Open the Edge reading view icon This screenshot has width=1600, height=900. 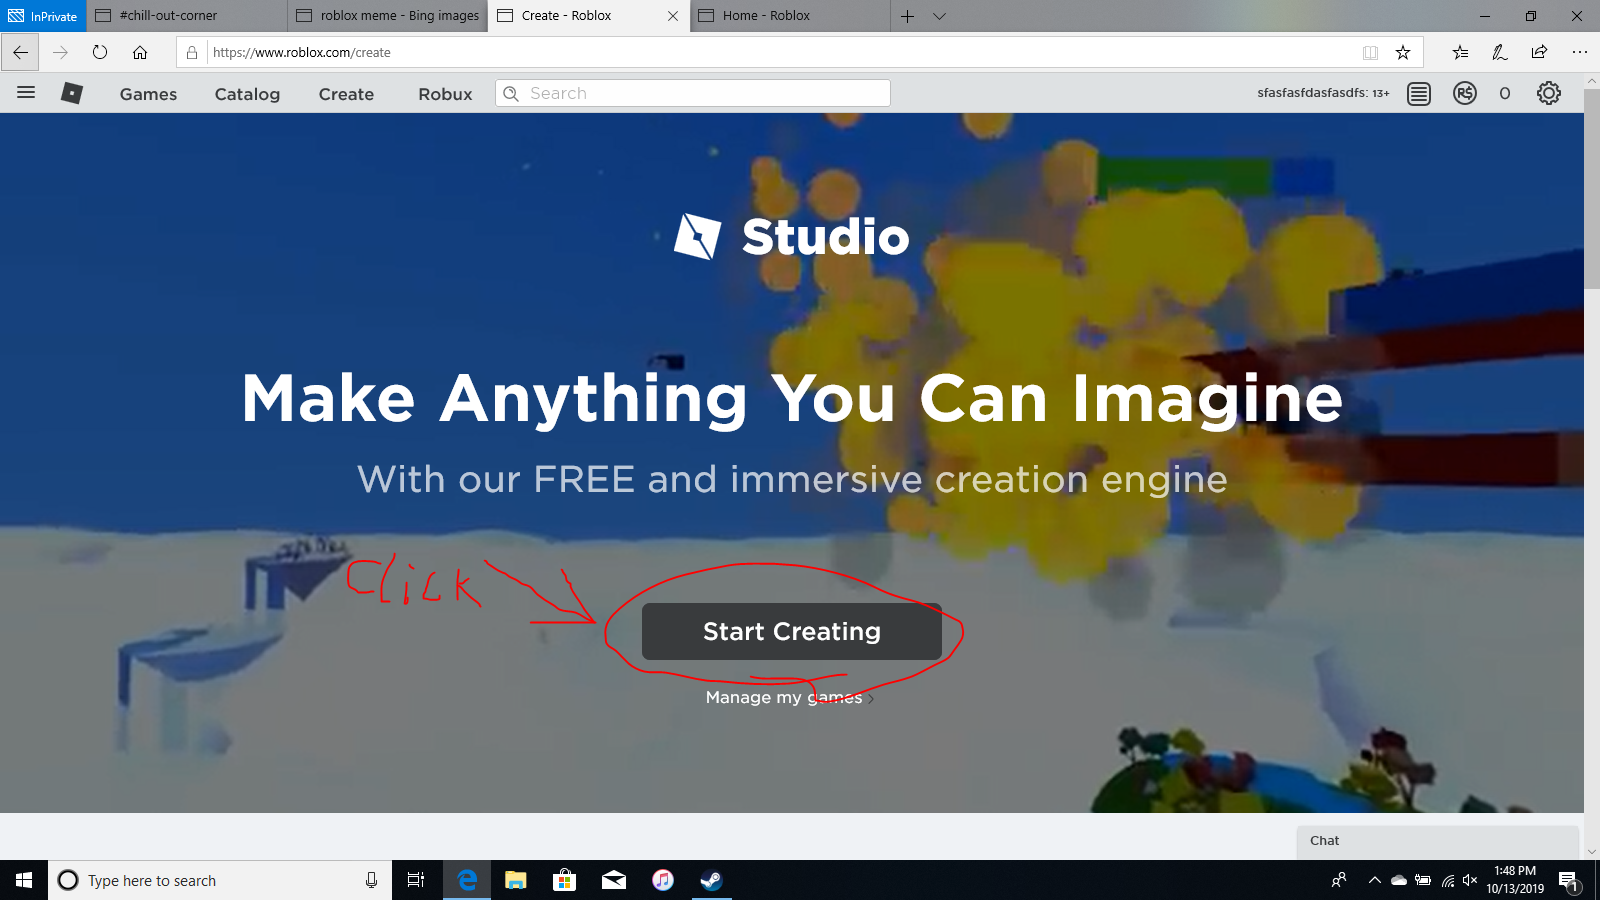pos(1370,53)
